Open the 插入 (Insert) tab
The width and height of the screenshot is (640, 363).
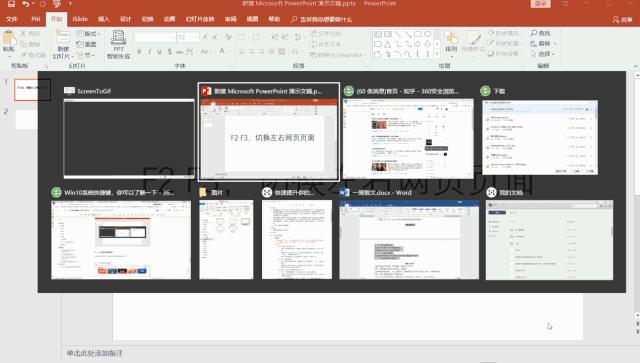104,19
